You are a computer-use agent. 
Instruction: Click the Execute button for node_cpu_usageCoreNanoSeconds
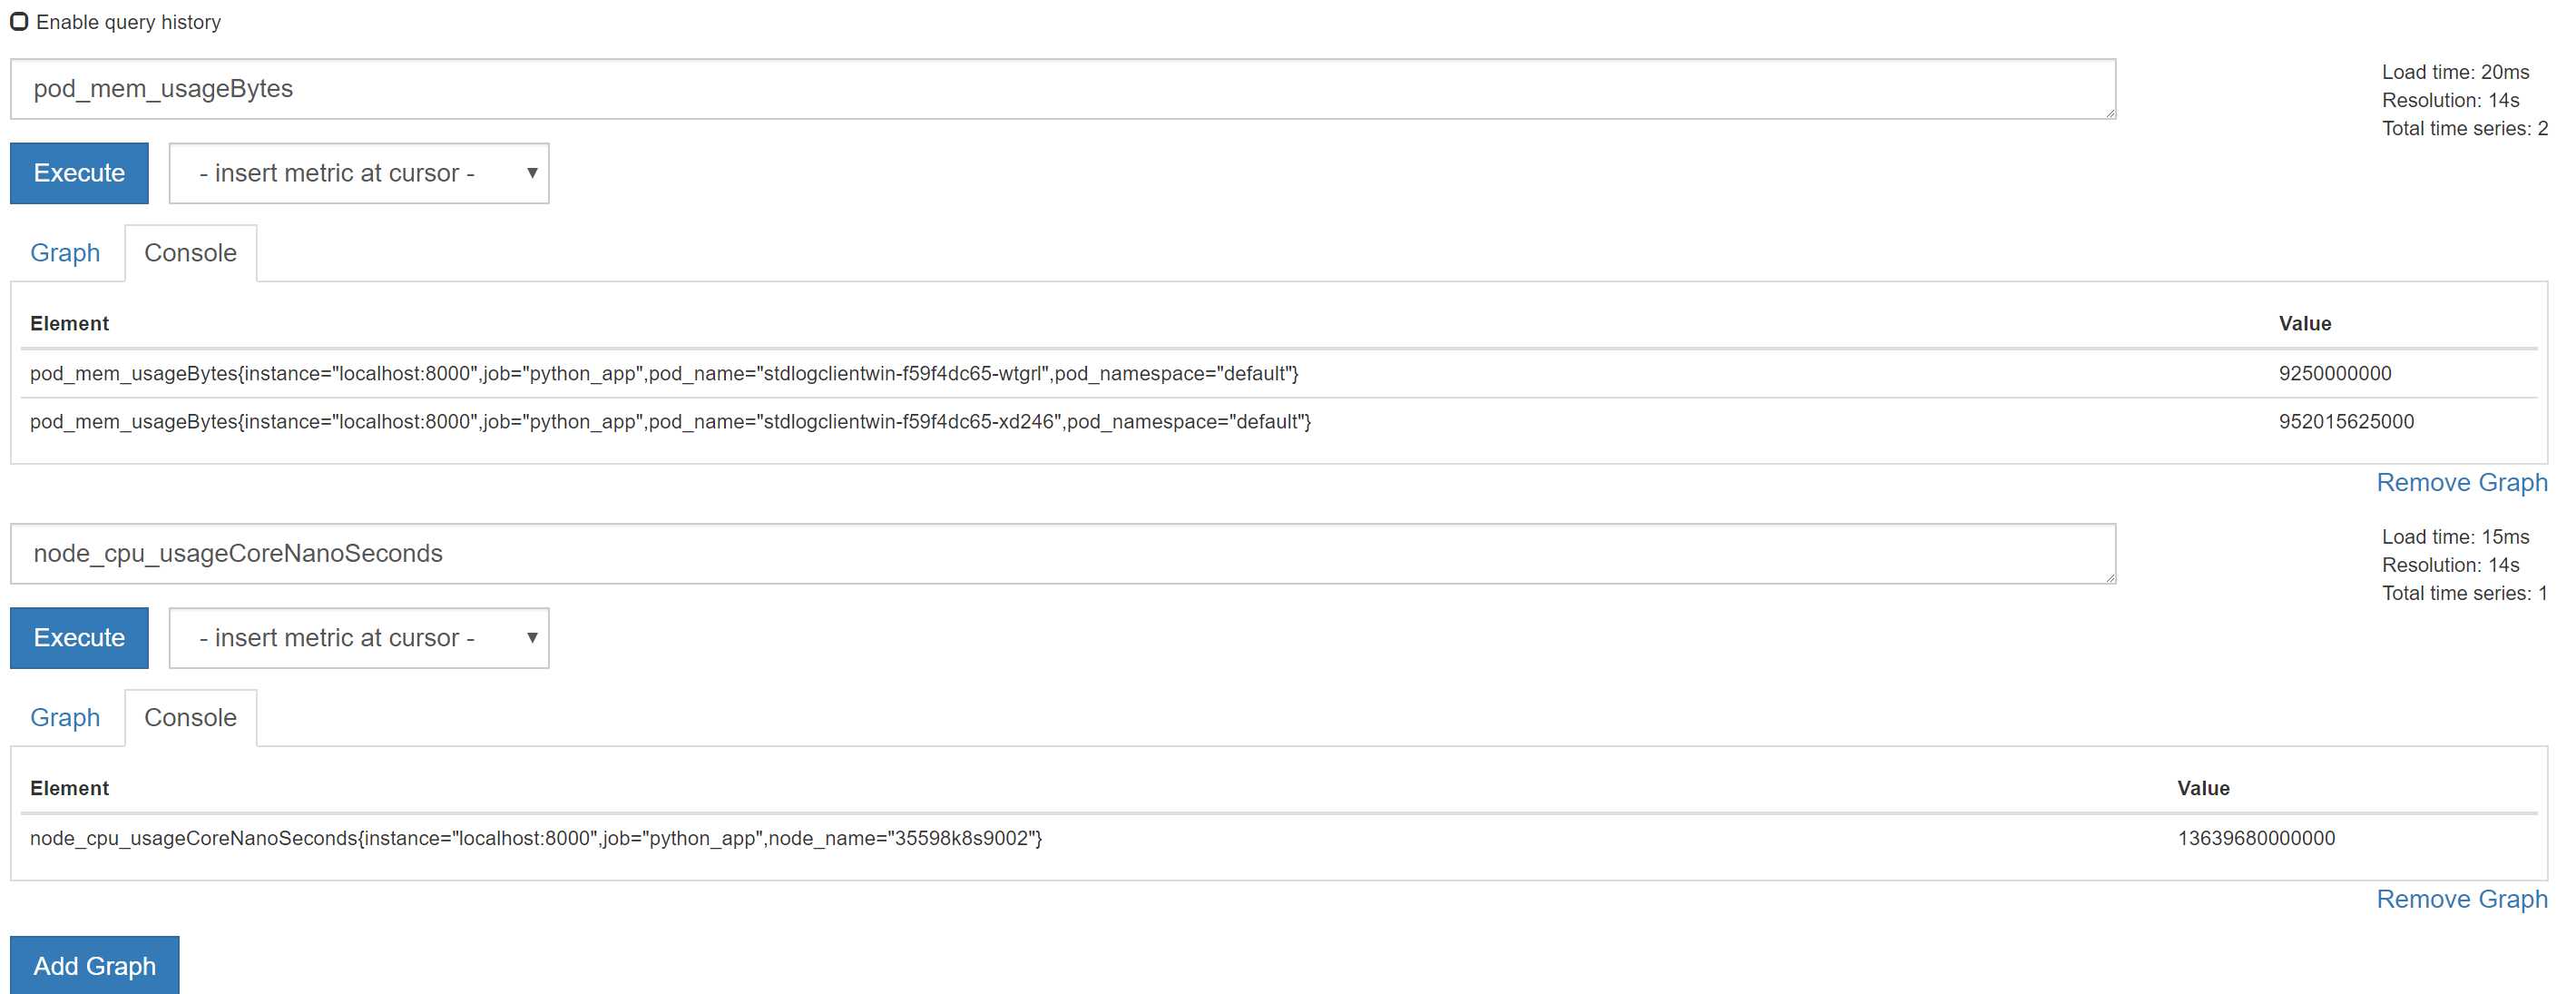(79, 635)
